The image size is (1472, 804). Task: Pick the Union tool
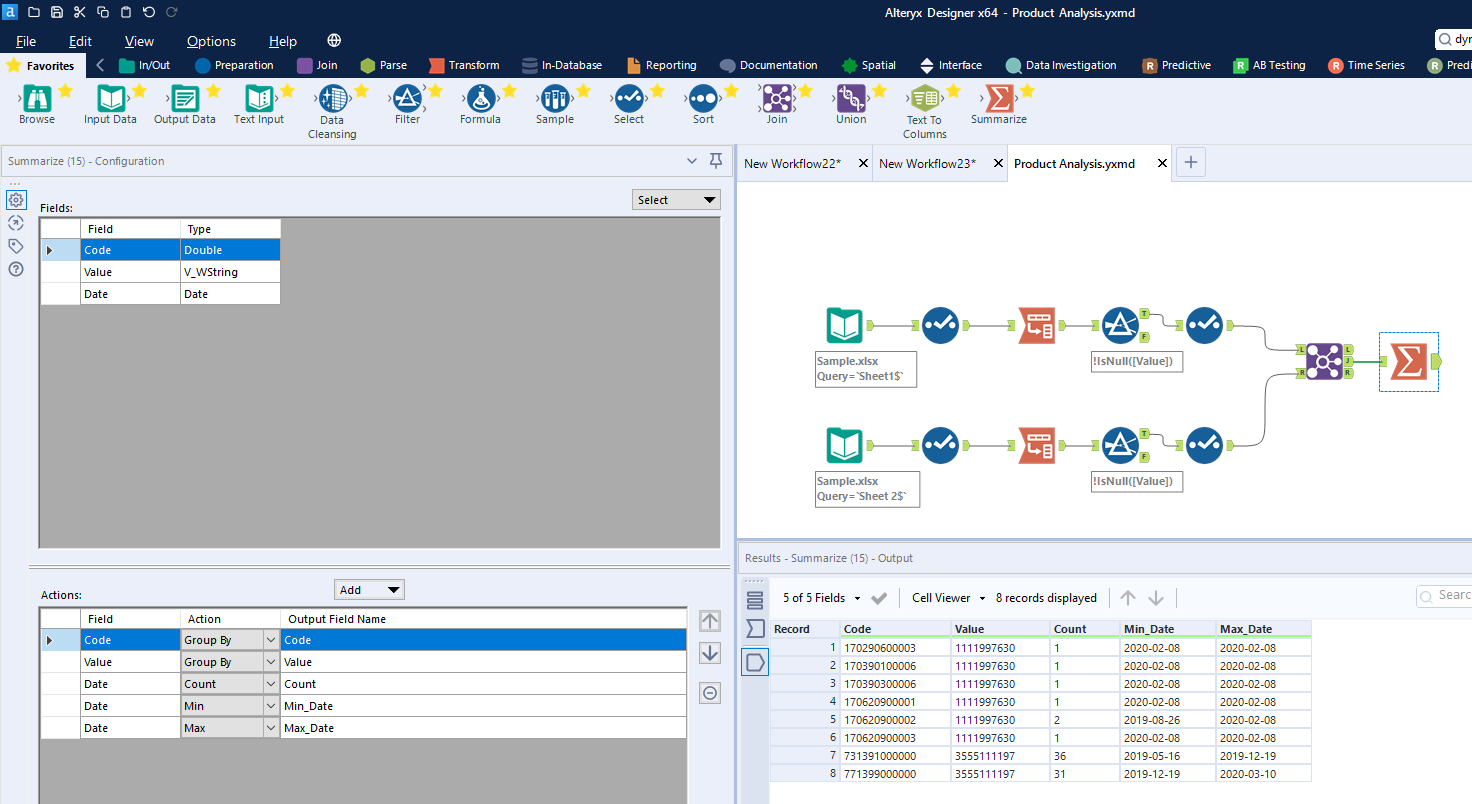coord(850,100)
